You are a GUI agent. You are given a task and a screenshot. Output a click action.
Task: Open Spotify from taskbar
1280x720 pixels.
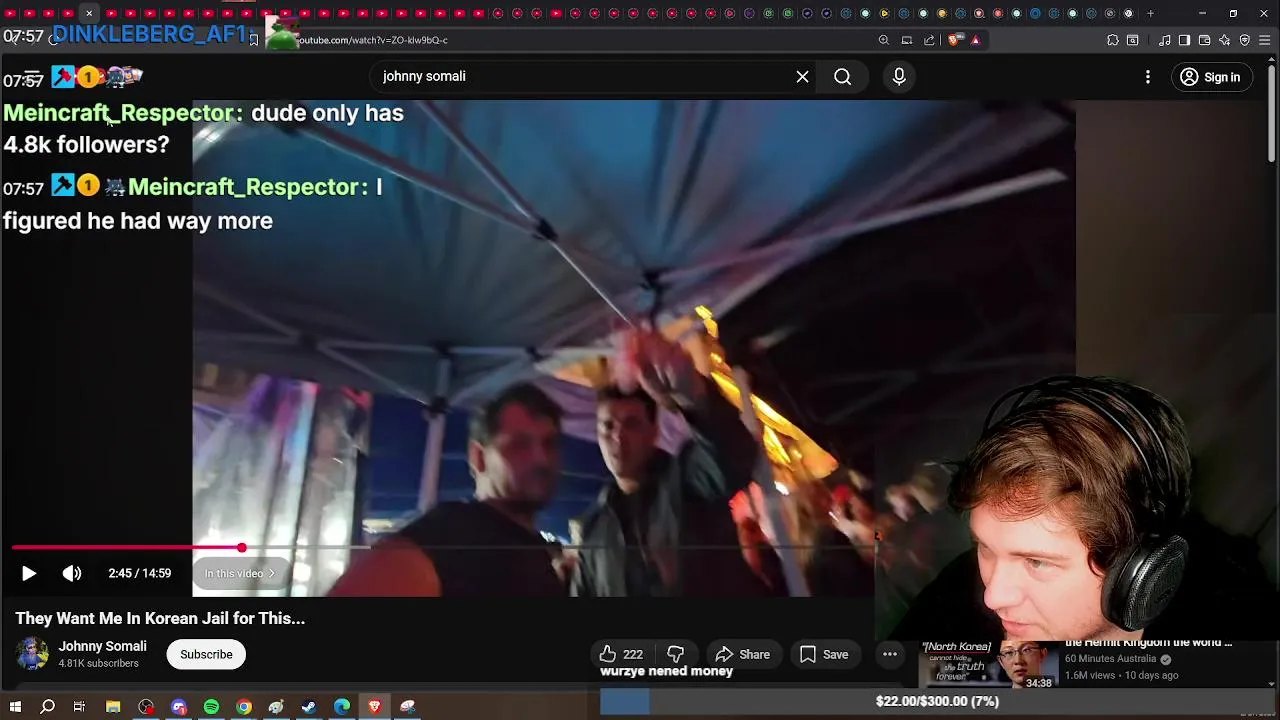(211, 707)
